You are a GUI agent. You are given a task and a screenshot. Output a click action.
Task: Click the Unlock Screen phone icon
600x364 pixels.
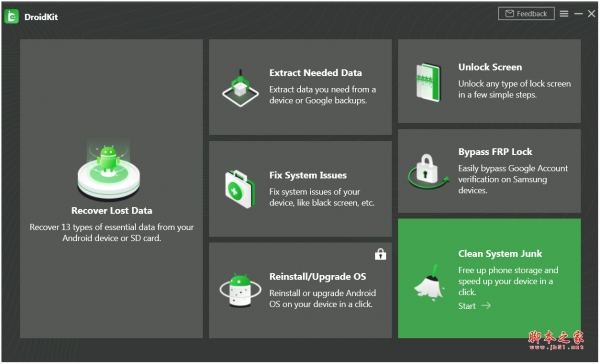428,82
